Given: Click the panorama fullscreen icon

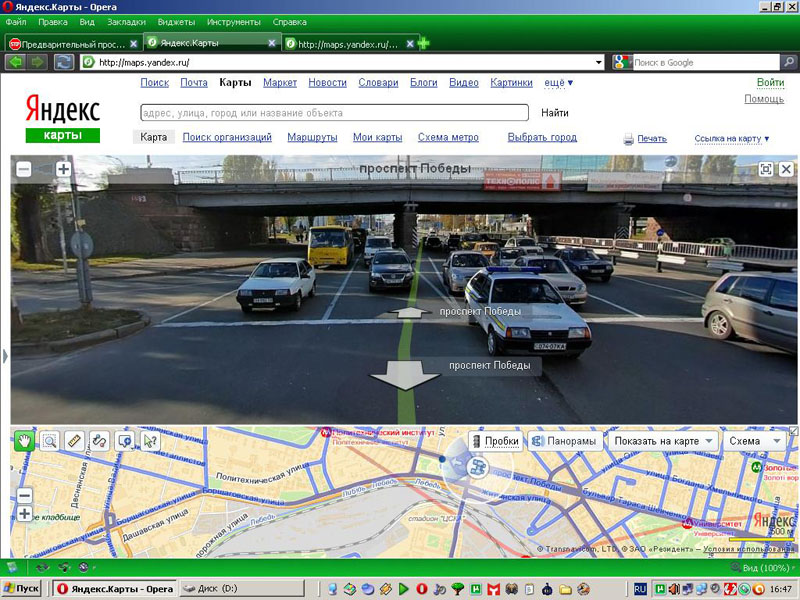Looking at the screenshot, I should (x=765, y=170).
